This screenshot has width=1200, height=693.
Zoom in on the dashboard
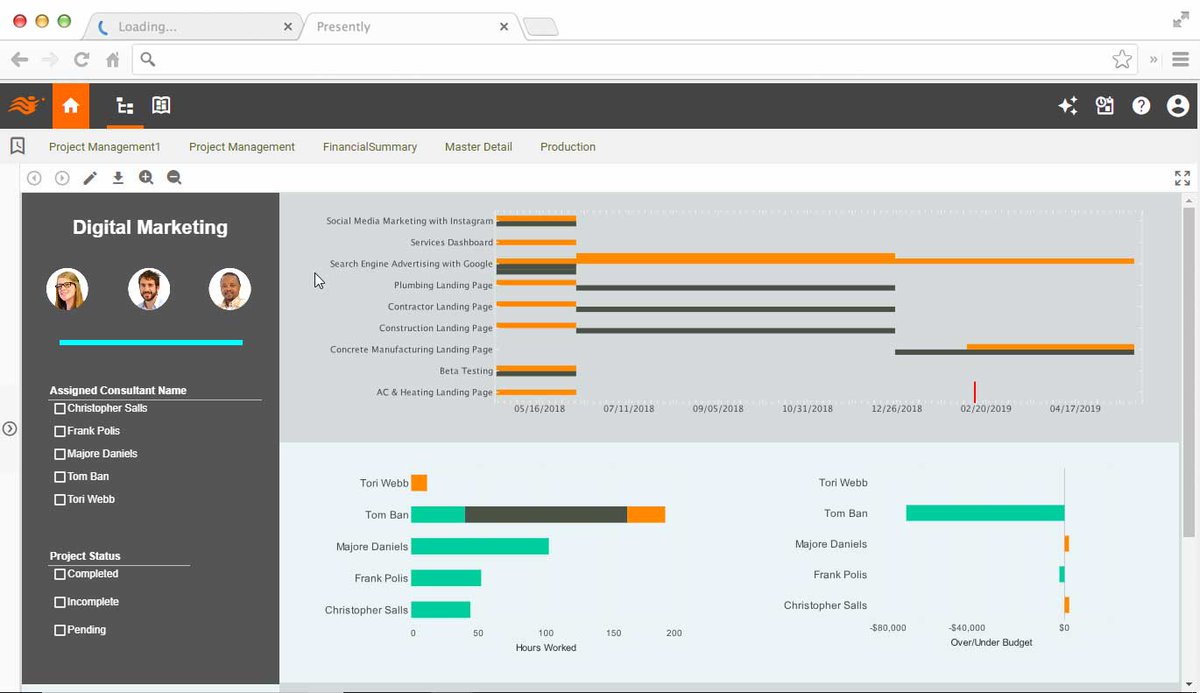pyautogui.click(x=146, y=177)
